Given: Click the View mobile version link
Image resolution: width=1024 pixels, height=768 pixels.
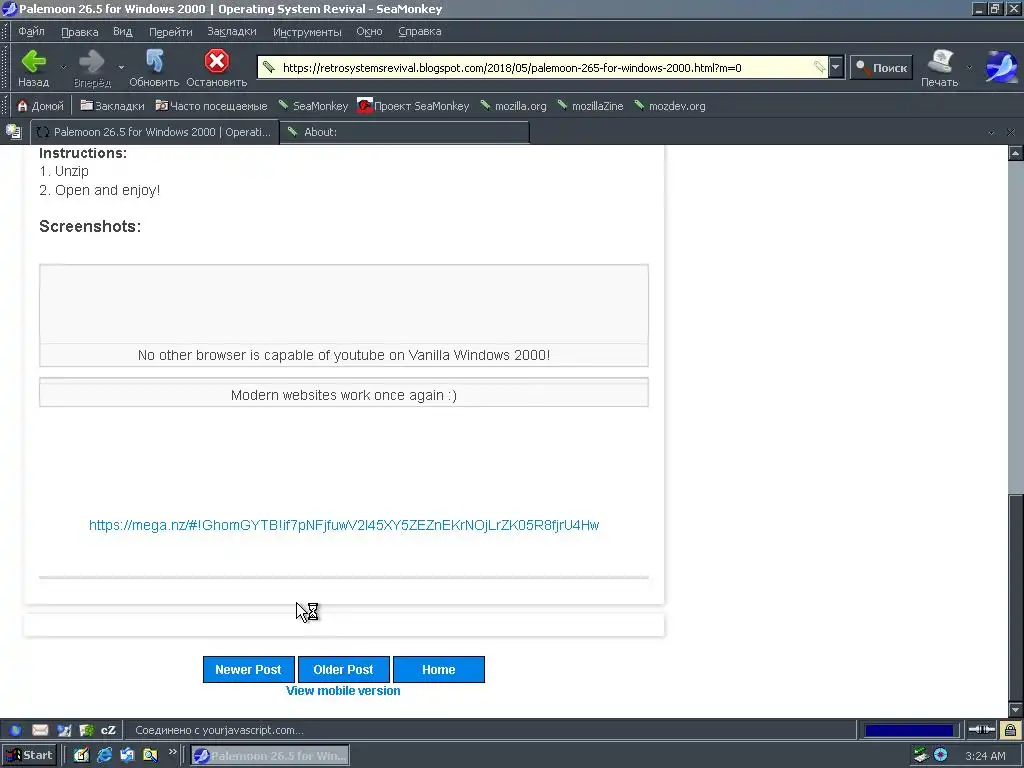Looking at the screenshot, I should click(344, 691).
